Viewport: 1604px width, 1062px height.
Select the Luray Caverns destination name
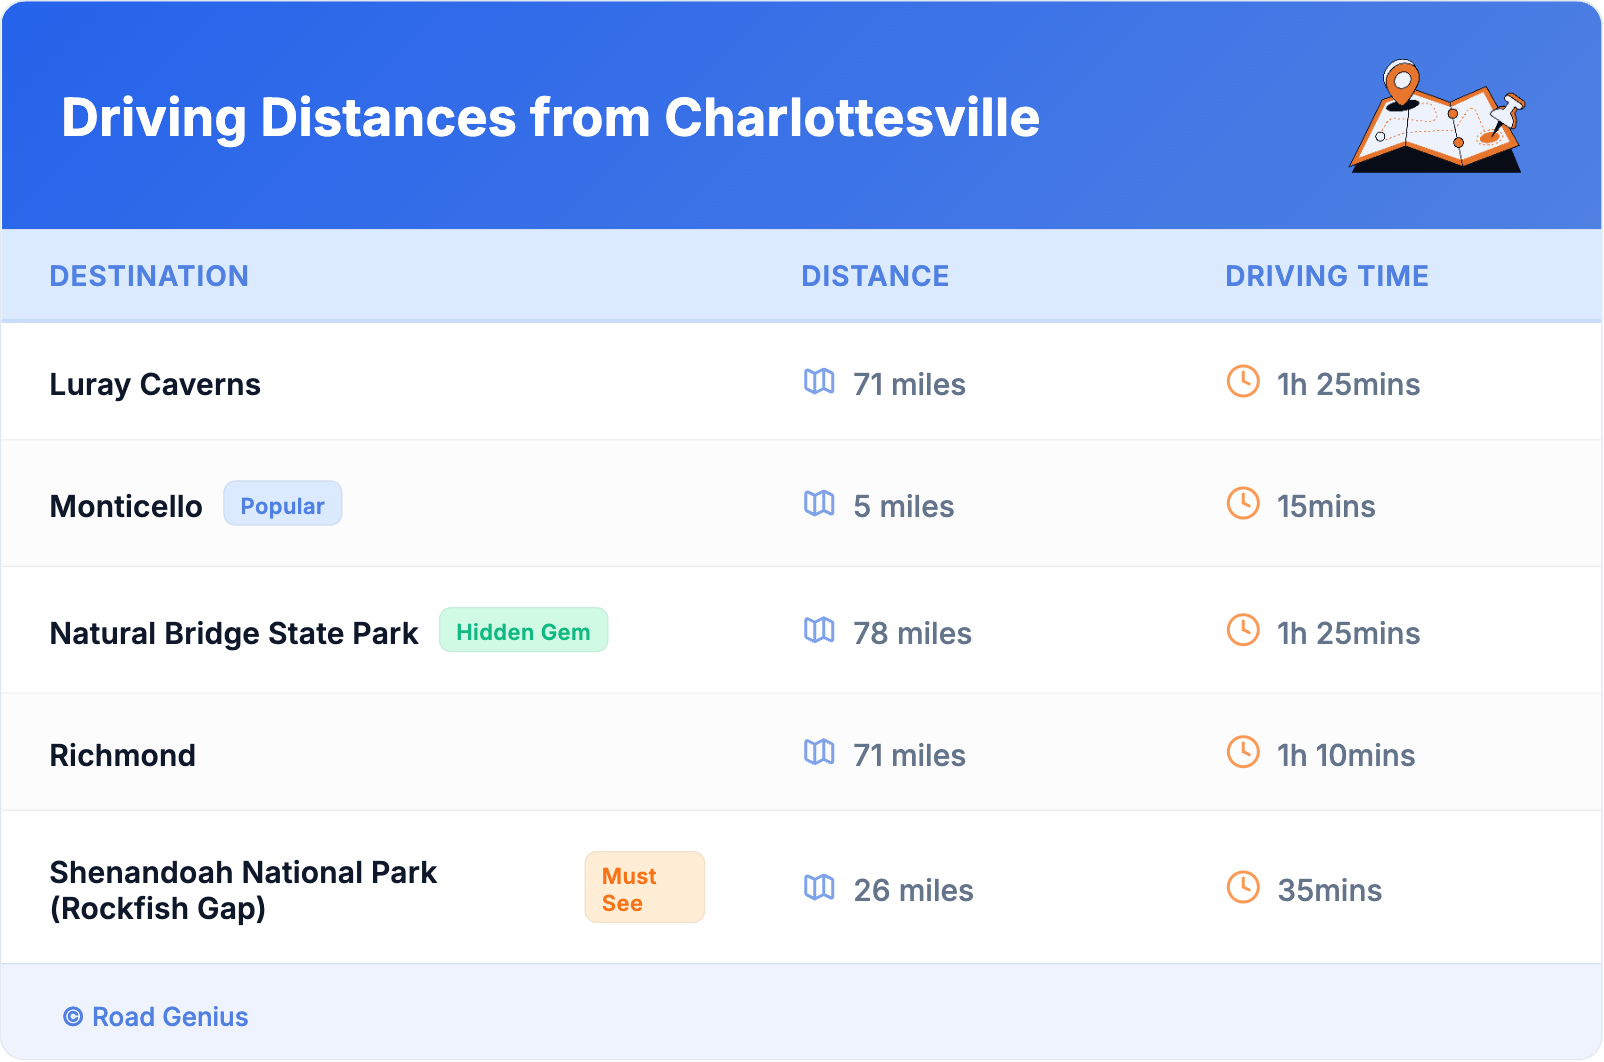[x=155, y=384]
